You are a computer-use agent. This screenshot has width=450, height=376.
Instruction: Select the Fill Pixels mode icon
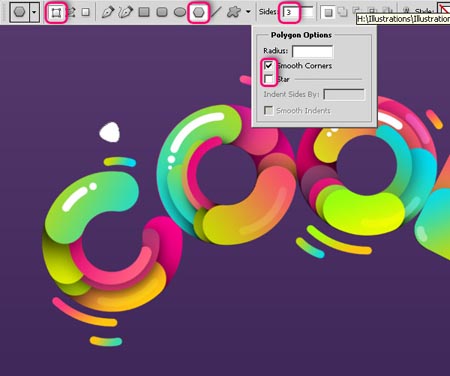(x=86, y=13)
